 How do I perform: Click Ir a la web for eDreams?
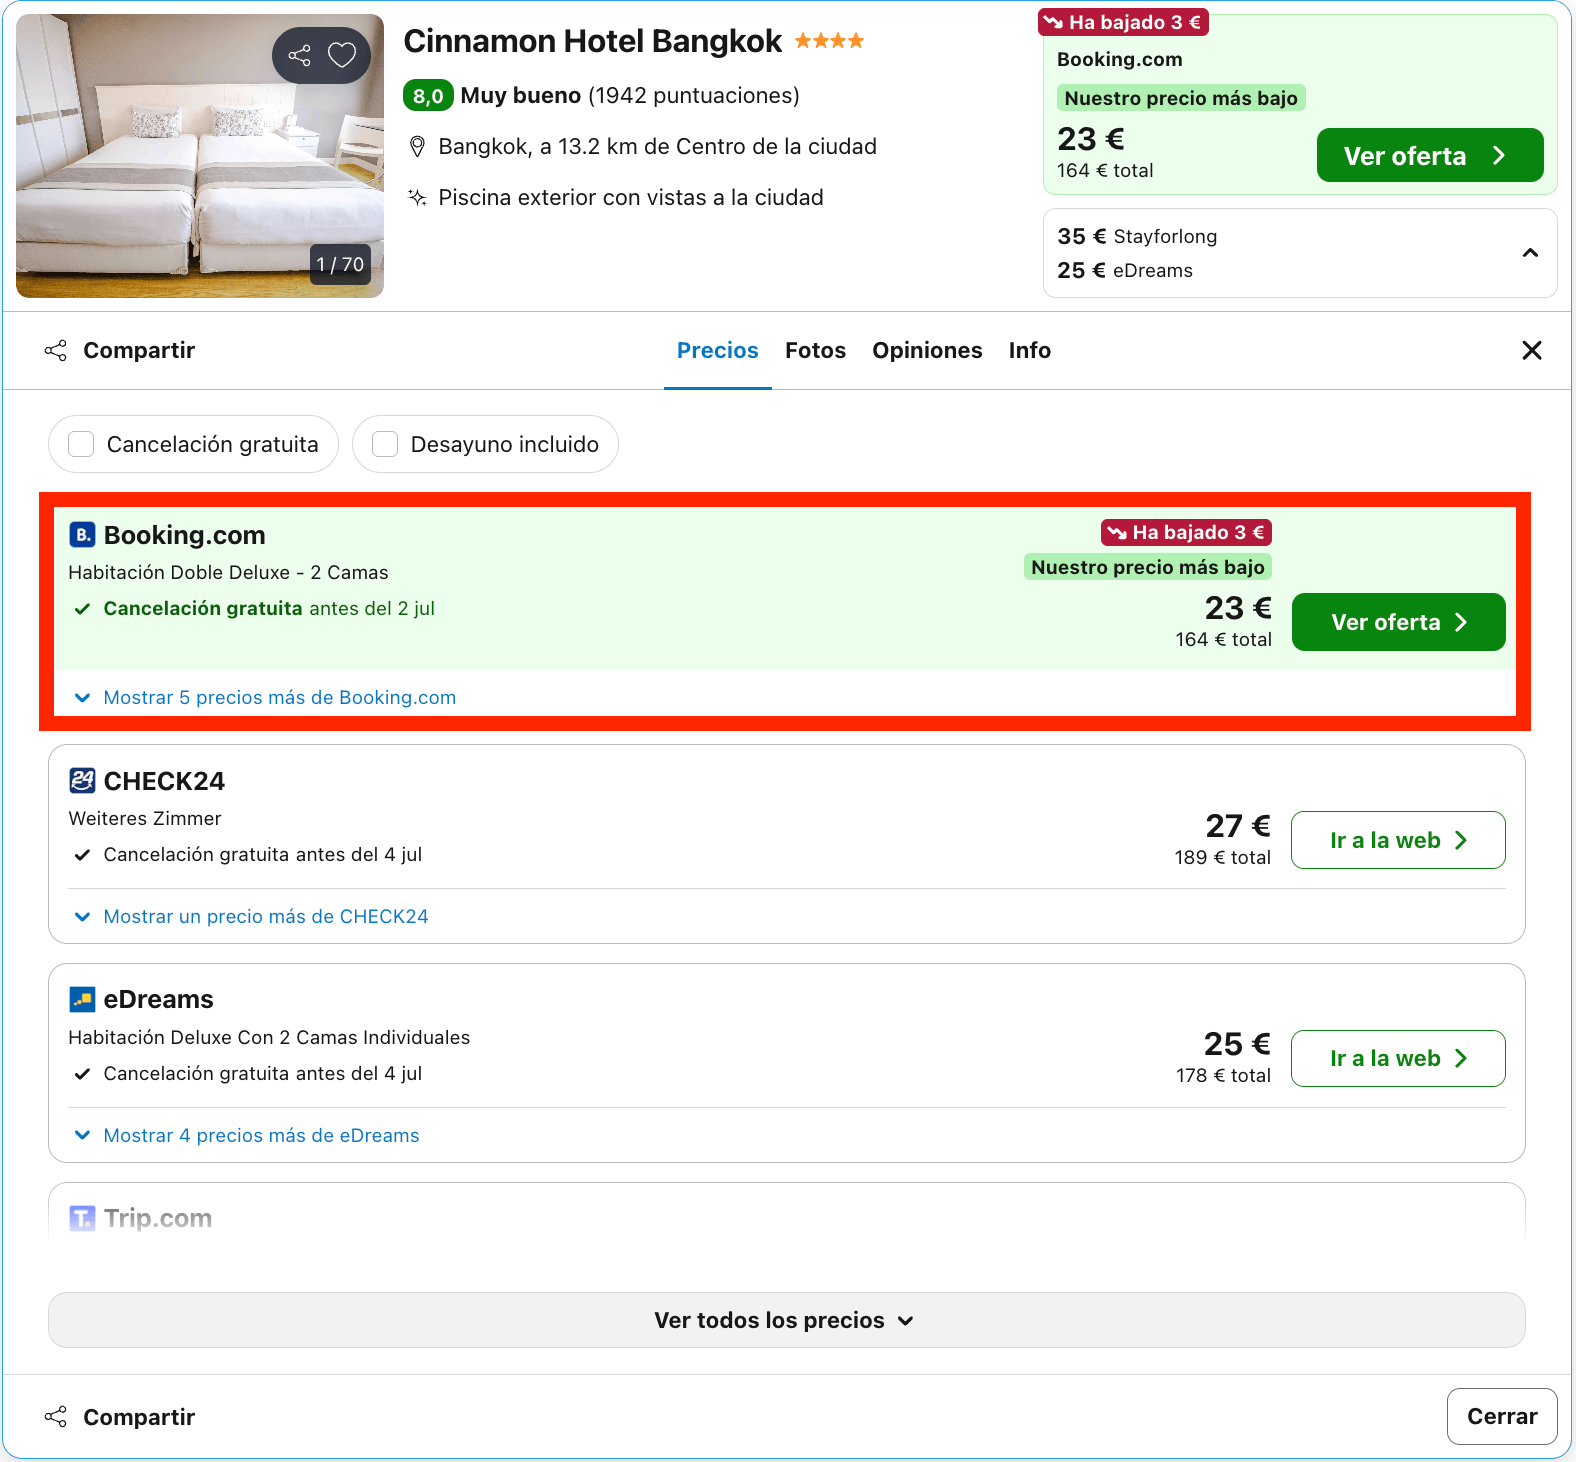pyautogui.click(x=1398, y=1058)
